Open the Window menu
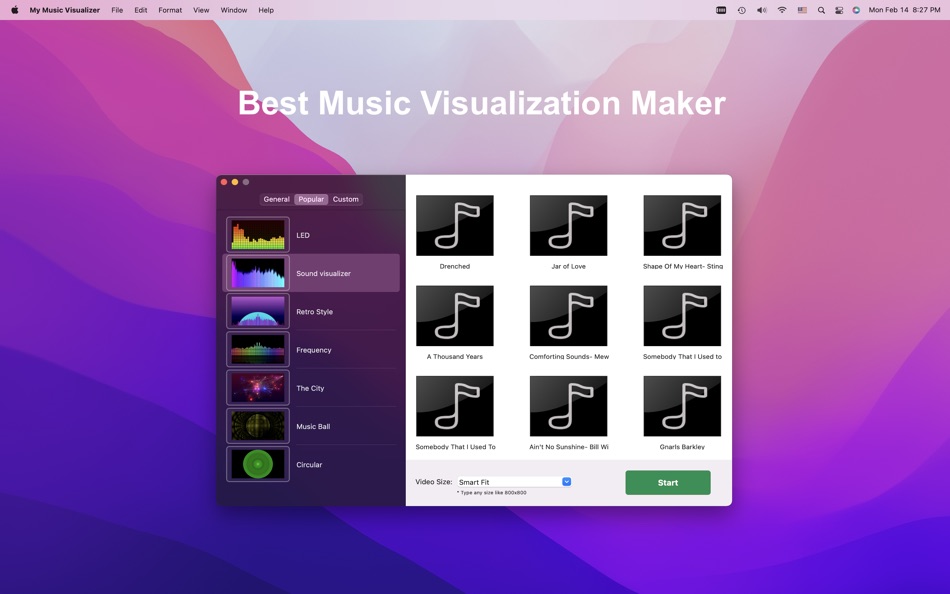 (x=234, y=10)
